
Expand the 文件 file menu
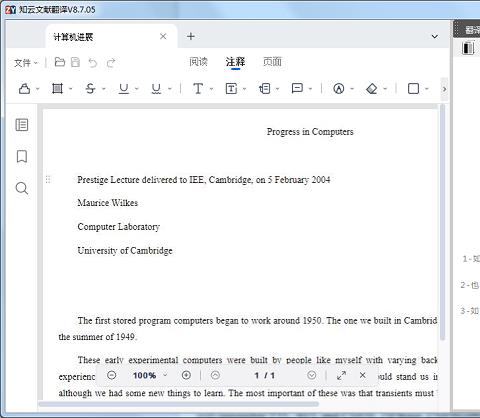26,63
